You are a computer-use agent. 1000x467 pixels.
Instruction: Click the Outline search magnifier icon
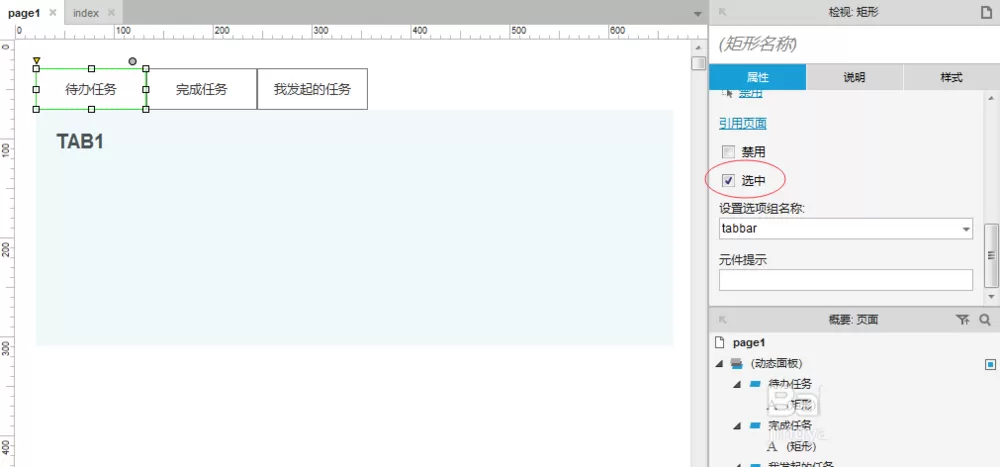point(985,320)
